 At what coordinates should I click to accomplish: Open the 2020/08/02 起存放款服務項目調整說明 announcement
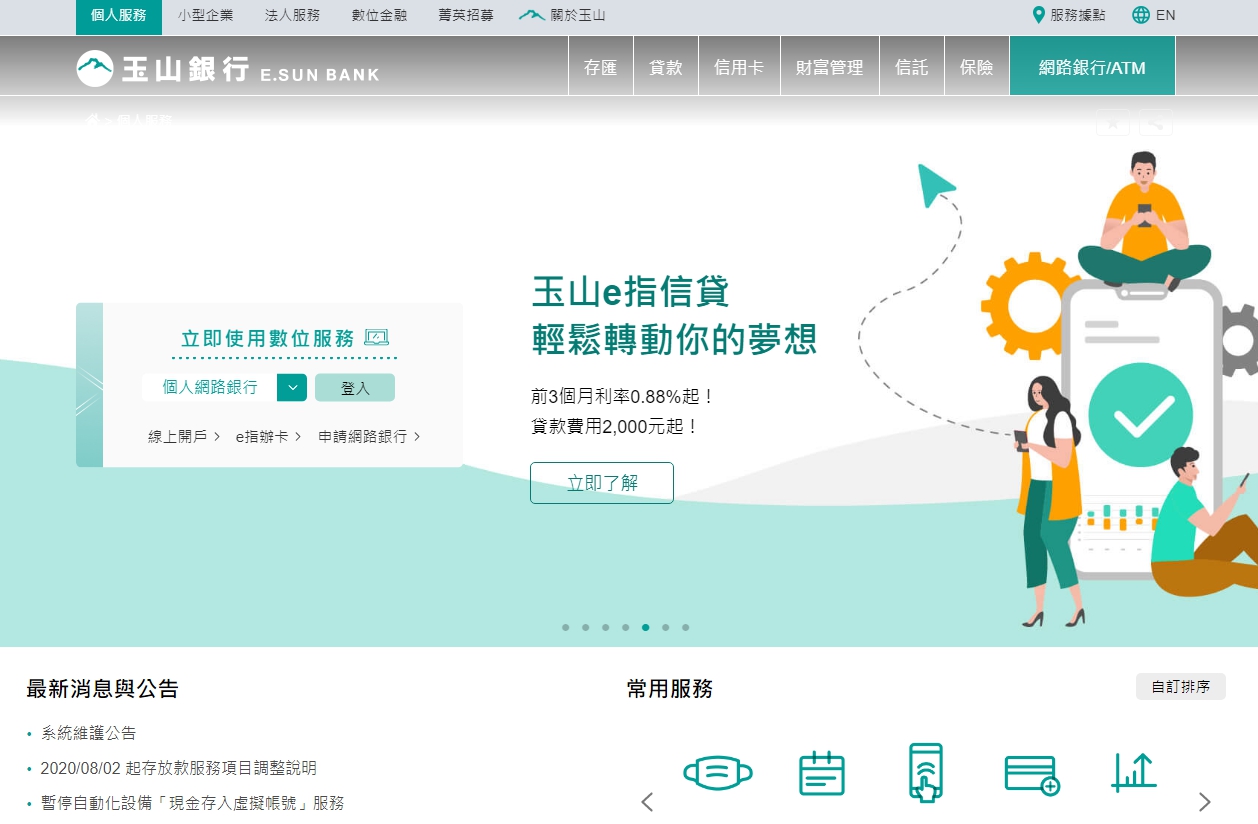[179, 768]
